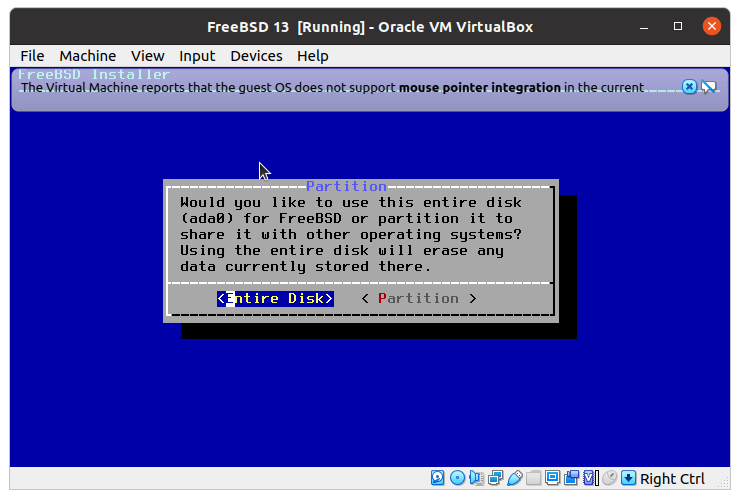Click the virtualization CPU status icon
740x499 pixels.
click(590, 478)
